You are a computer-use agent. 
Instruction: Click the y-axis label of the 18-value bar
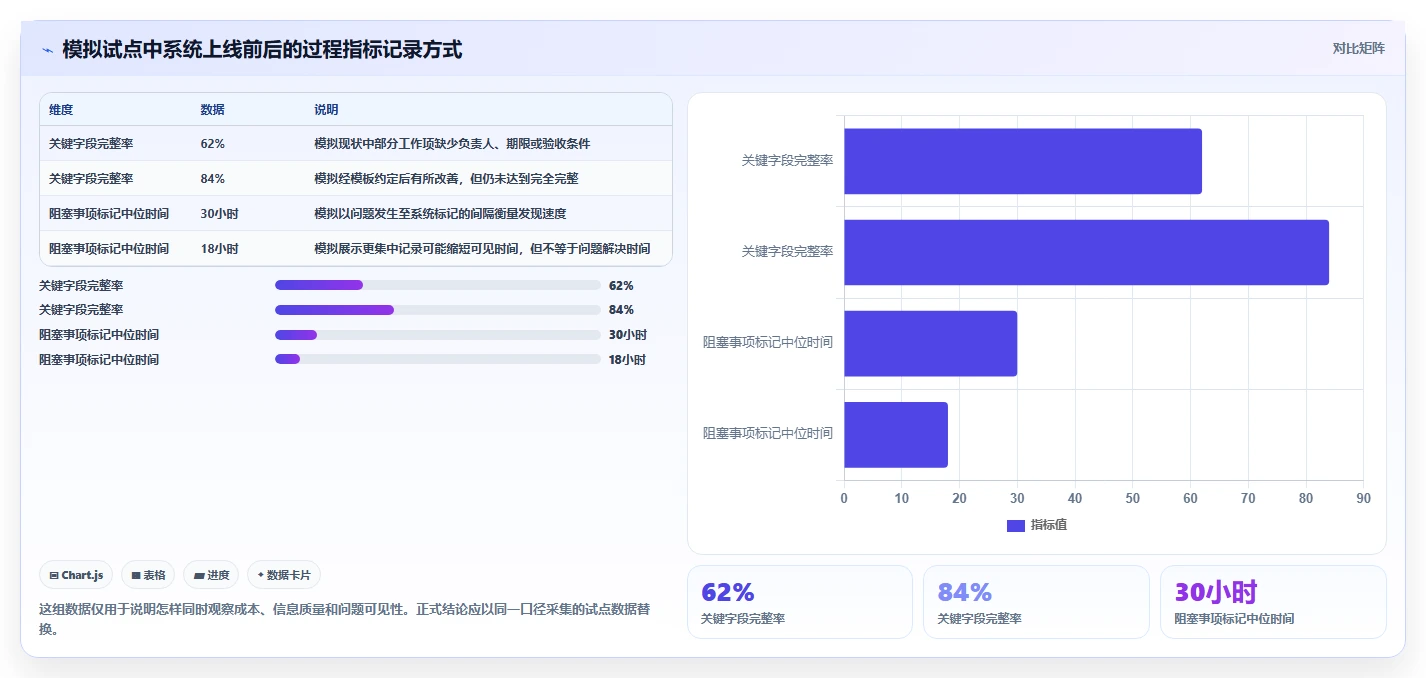768,434
